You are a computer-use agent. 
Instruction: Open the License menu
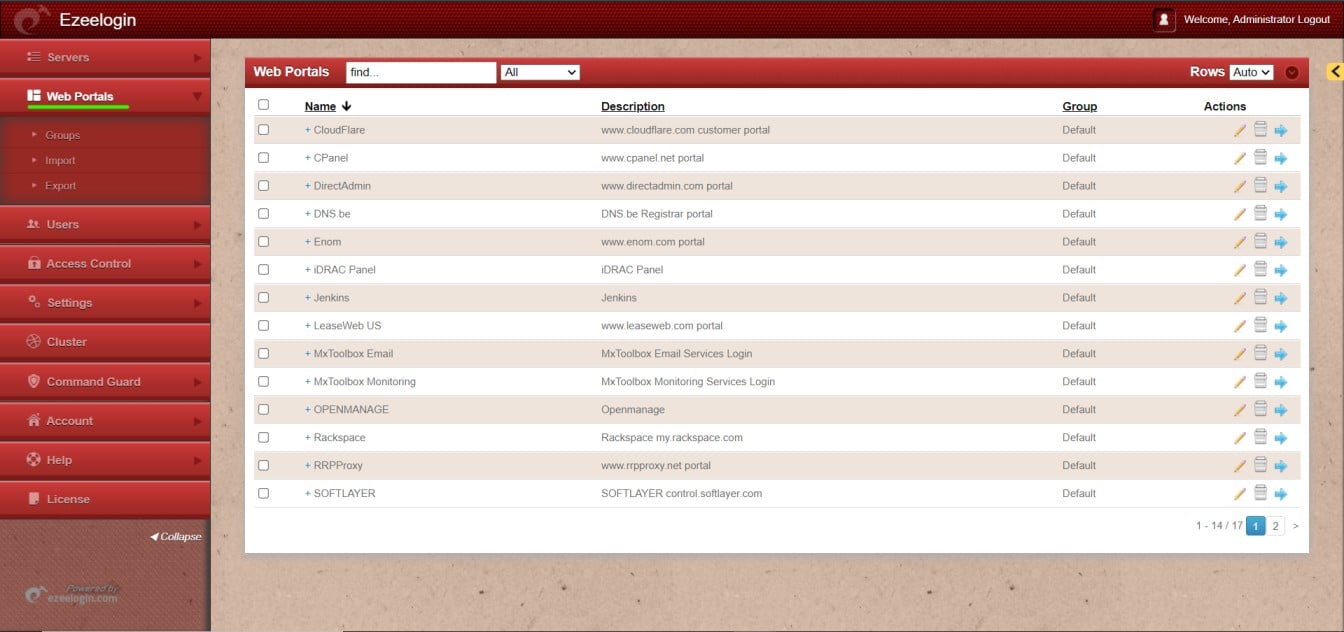pos(105,499)
